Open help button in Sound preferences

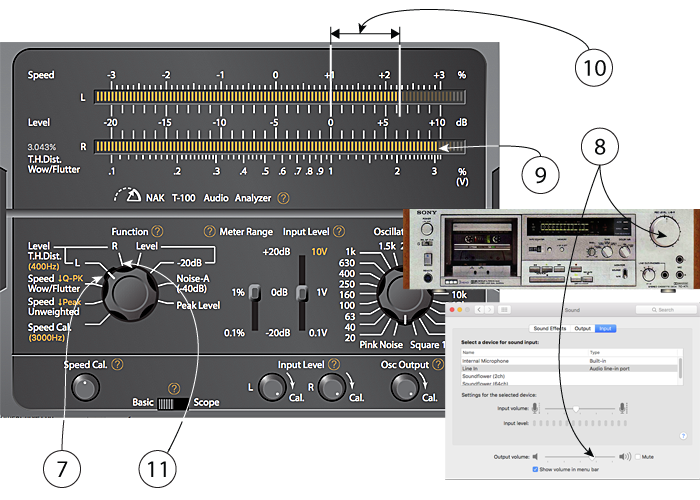pos(683,436)
